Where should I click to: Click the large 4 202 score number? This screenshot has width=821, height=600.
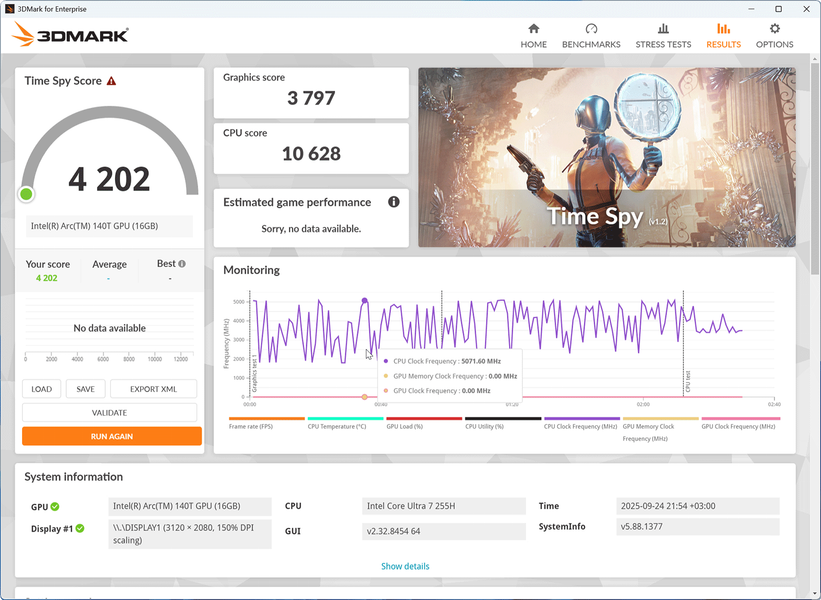click(x=109, y=180)
